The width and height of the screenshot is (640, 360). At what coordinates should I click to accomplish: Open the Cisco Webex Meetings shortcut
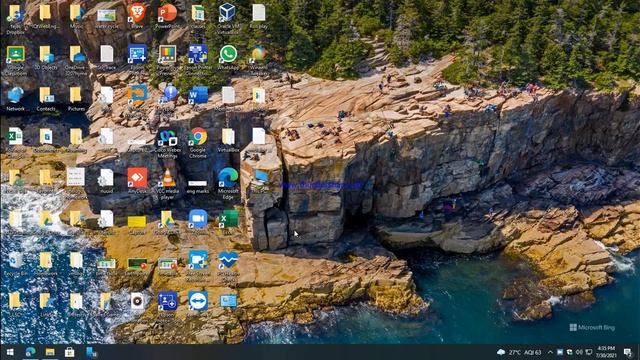tap(167, 143)
